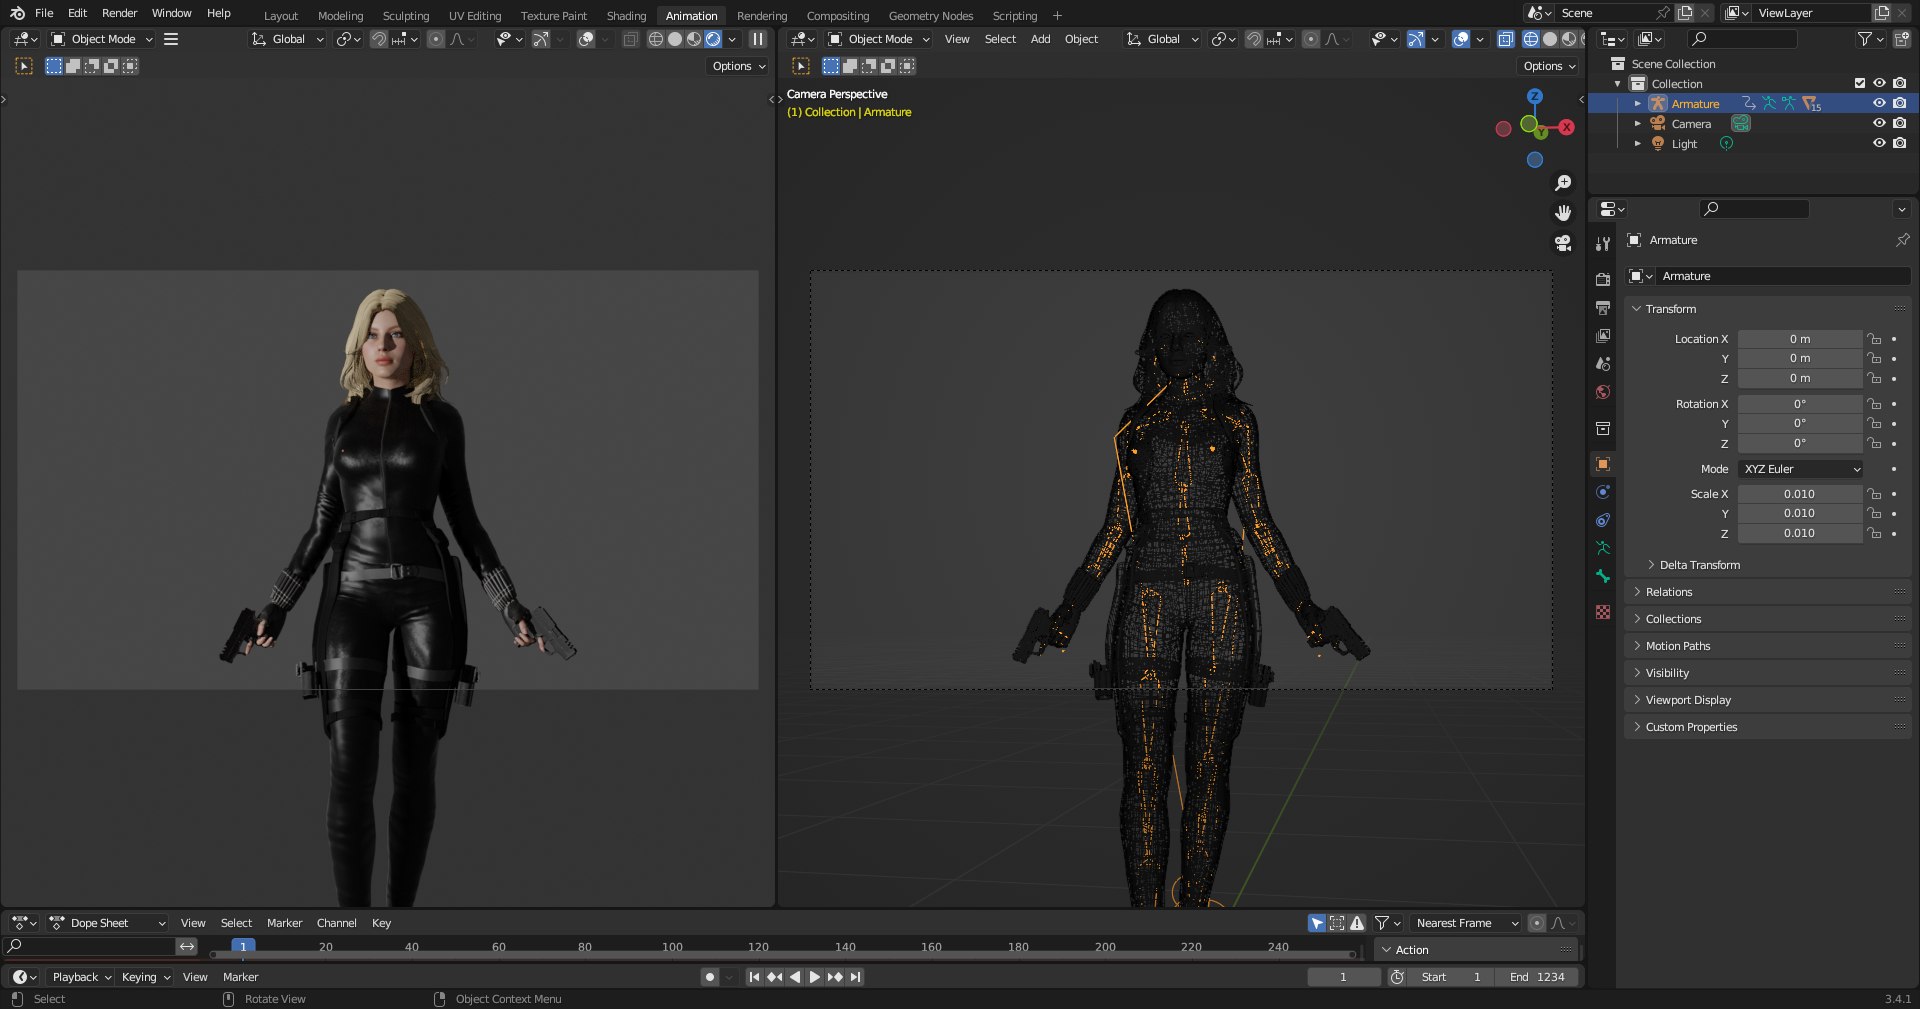The width and height of the screenshot is (1920, 1009).
Task: Open the Object properties tab
Action: (1603, 464)
